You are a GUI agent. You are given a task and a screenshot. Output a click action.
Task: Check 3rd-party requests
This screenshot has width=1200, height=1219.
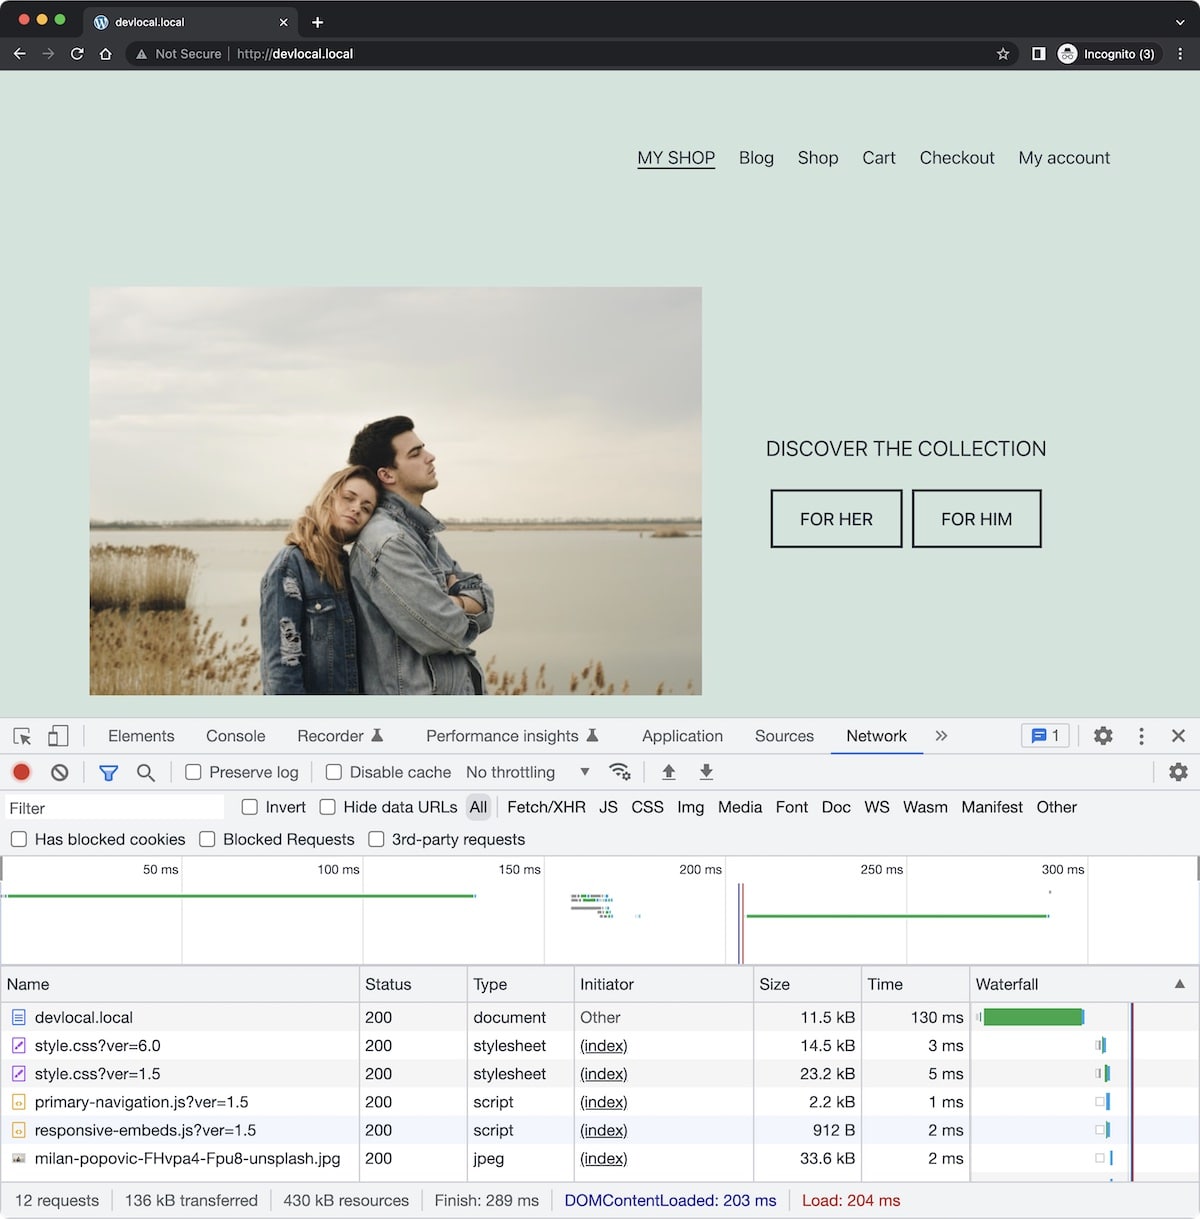(376, 839)
